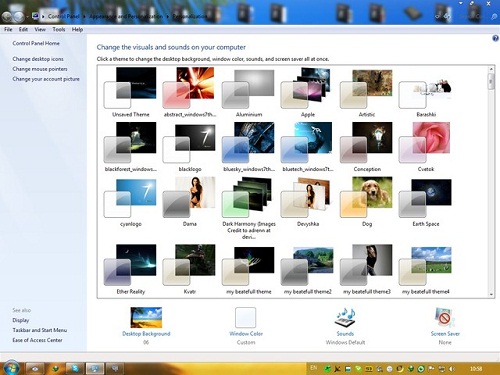Open Taskbar and Start Menu link
This screenshot has width=500, height=375.
pyautogui.click(x=40, y=330)
